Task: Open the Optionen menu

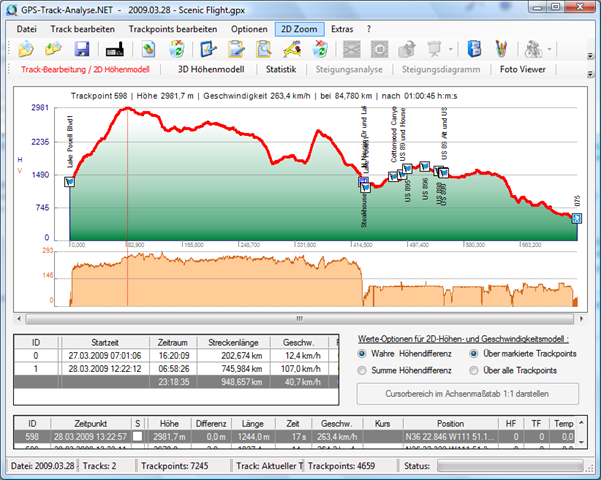Action: (x=248, y=29)
